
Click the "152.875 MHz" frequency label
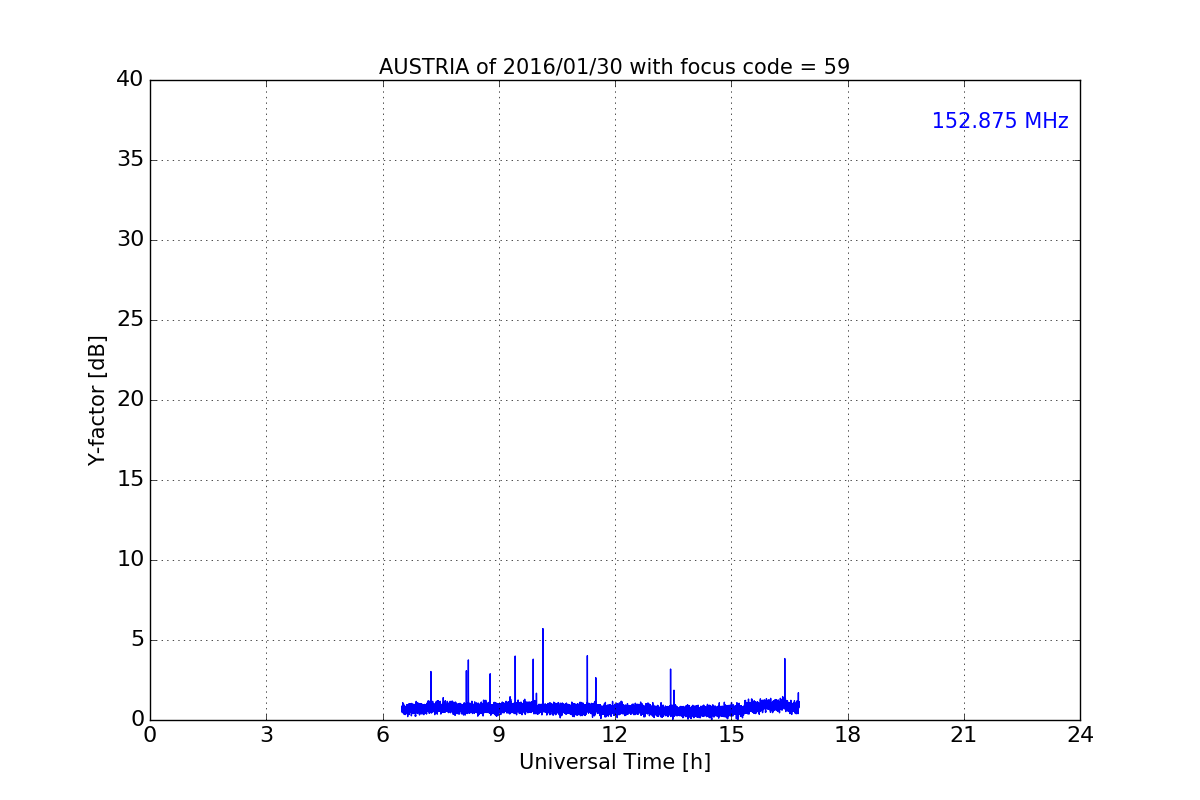pos(1000,121)
